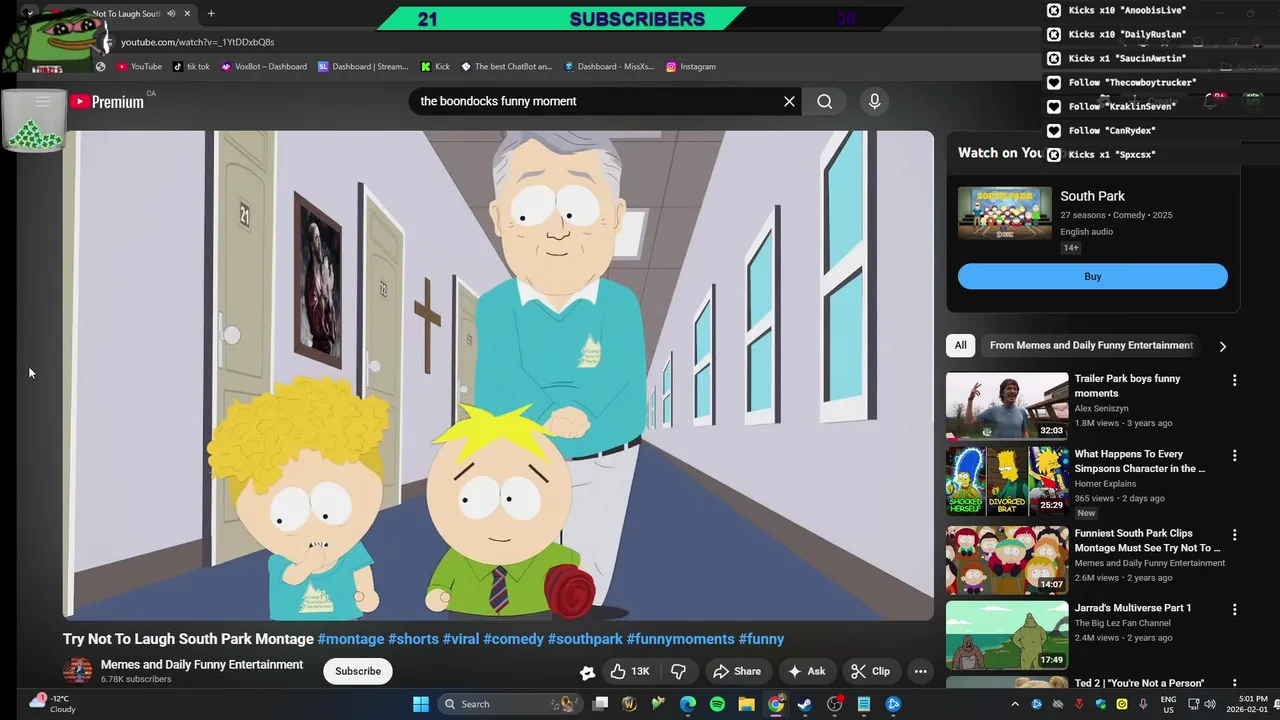1280x720 pixels.
Task: Open Jarrad's Multiverse Part 1 thumbnail
Action: click(x=1007, y=634)
